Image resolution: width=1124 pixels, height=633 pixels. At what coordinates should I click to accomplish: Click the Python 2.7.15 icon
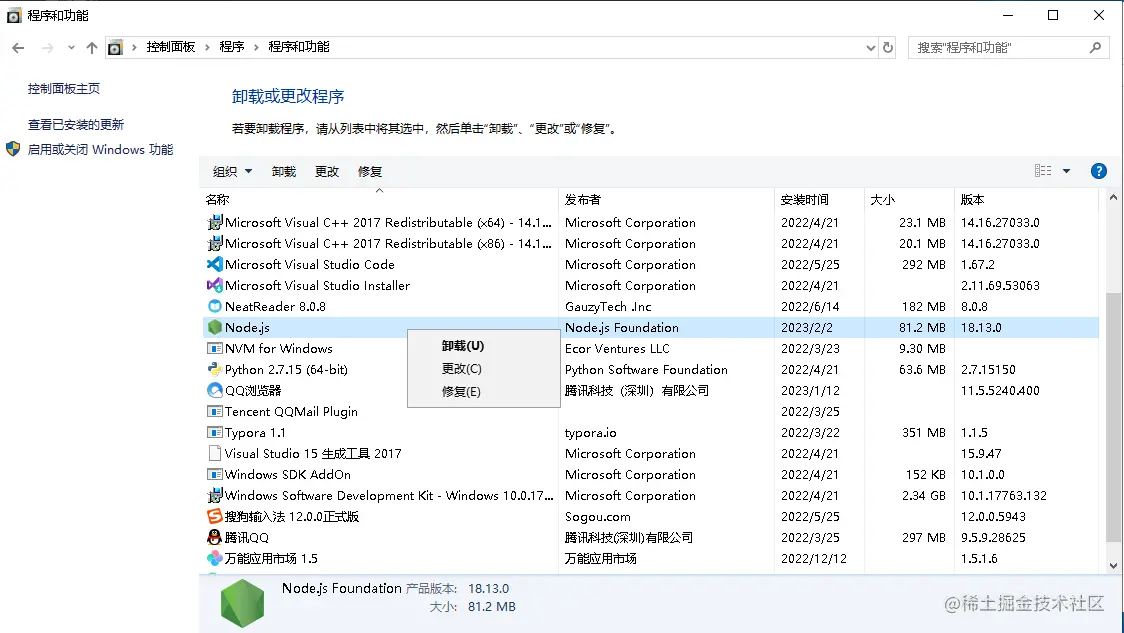[214, 369]
